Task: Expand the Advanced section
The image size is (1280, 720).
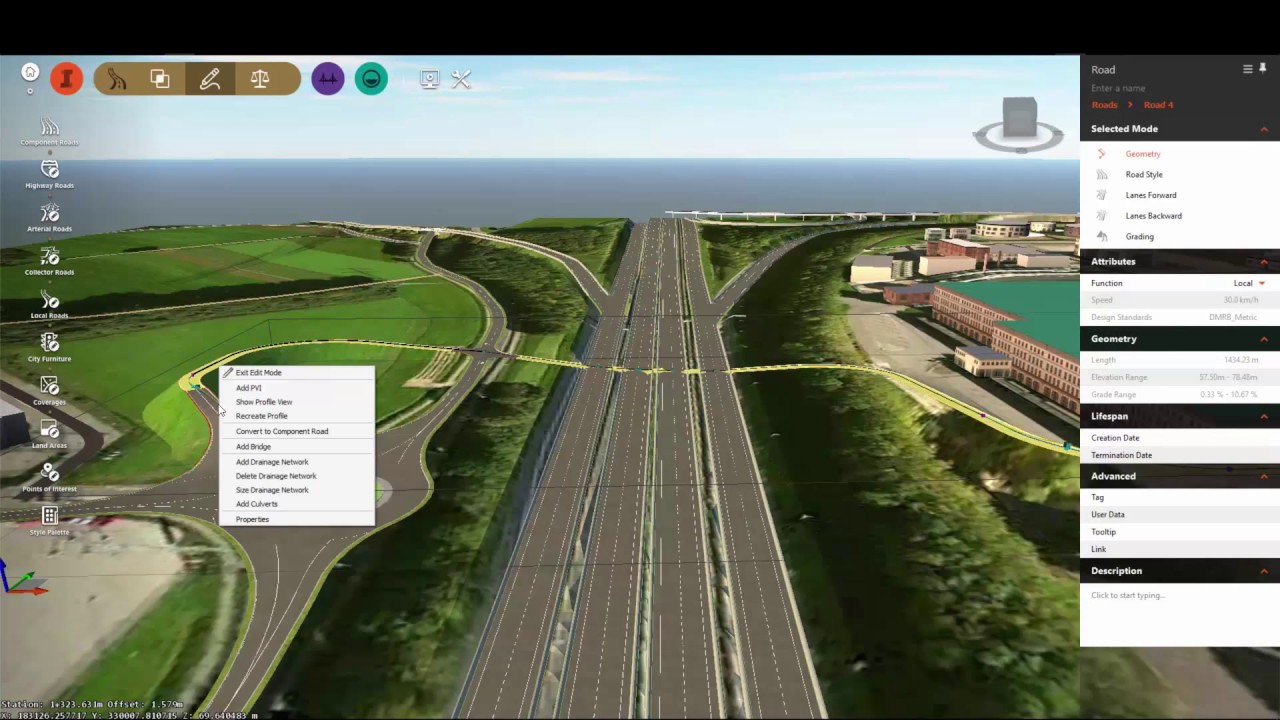Action: pos(1263,476)
